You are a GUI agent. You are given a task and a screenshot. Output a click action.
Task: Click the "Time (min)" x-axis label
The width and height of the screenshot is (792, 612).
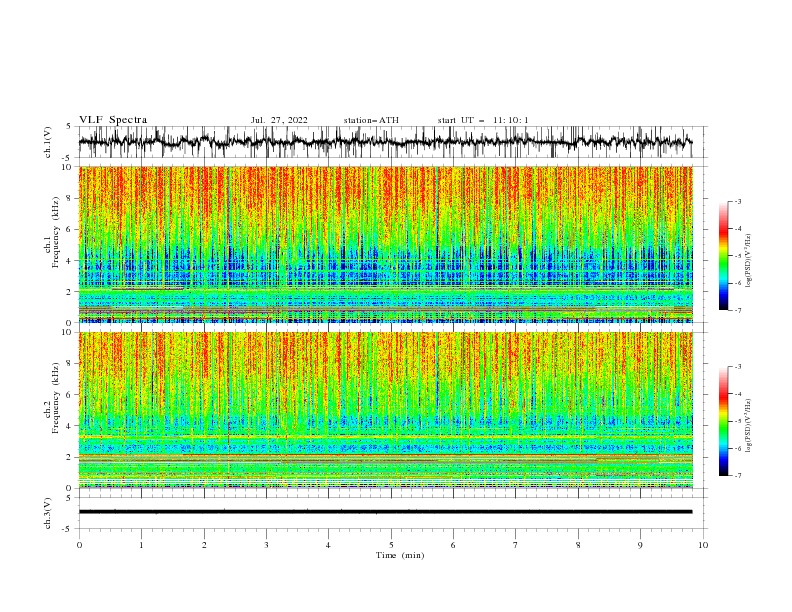tap(400, 555)
